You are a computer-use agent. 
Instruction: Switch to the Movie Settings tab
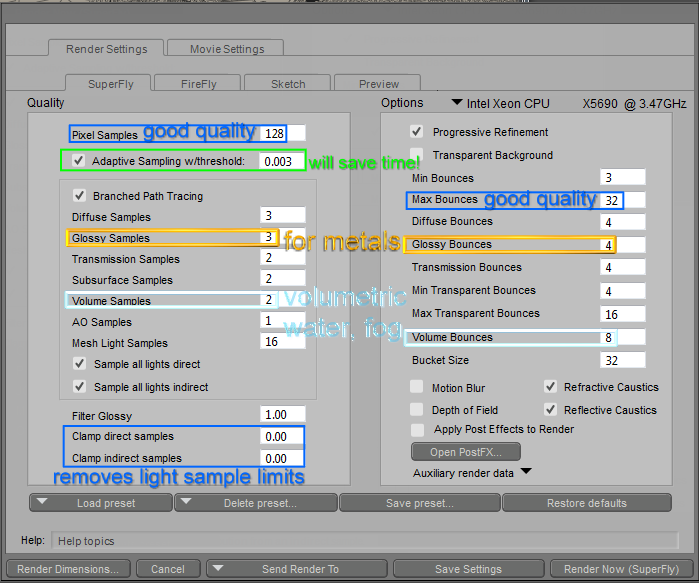point(227,49)
